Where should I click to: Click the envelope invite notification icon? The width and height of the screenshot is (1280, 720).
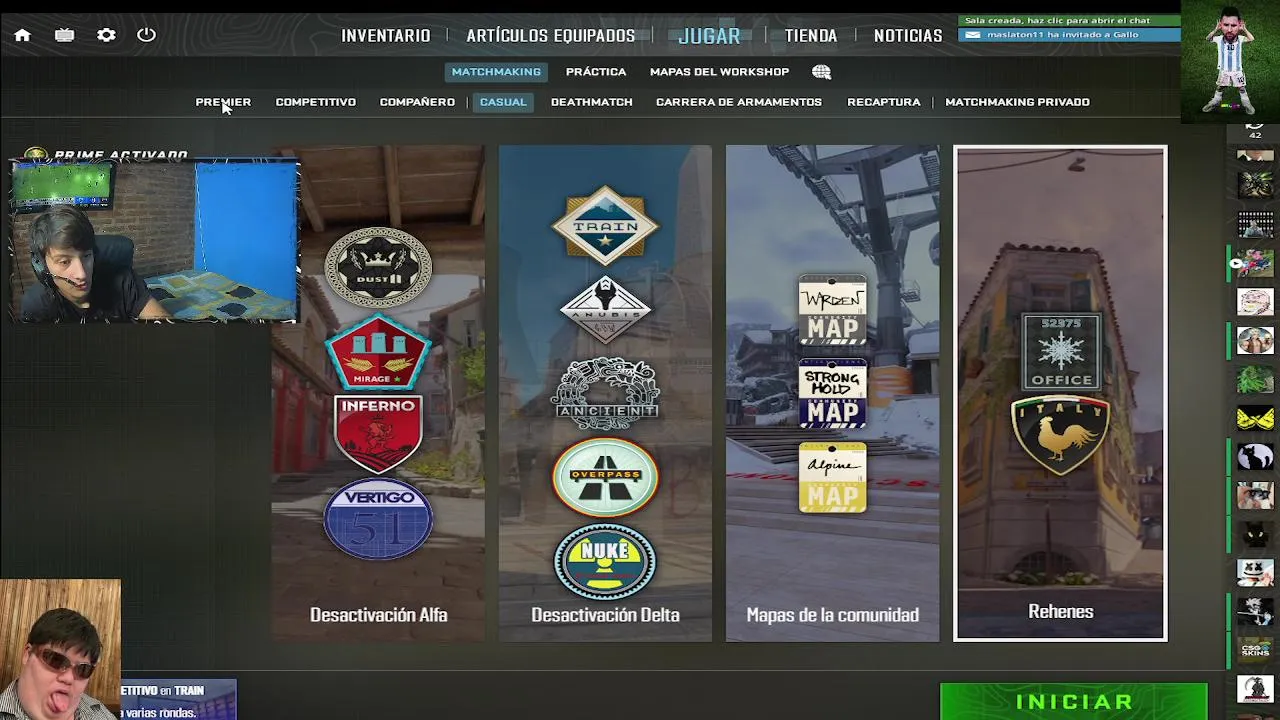pos(972,35)
